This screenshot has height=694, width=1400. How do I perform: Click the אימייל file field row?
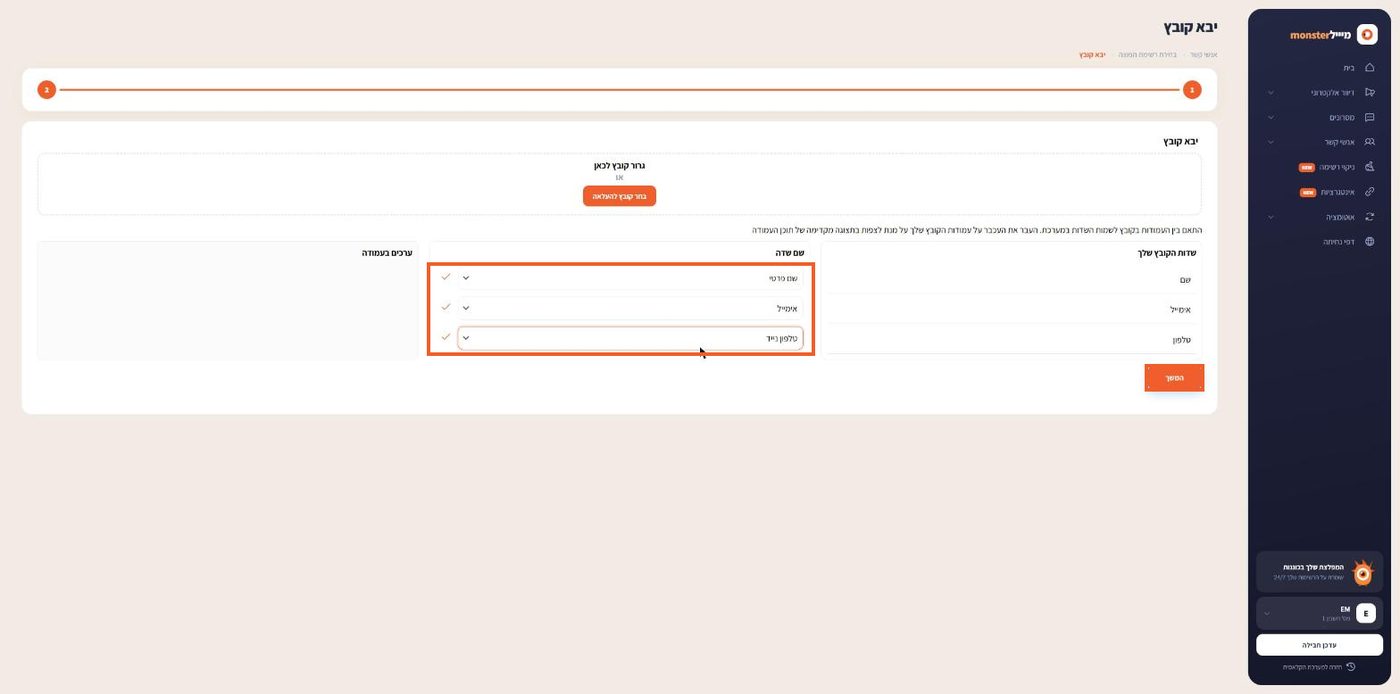[1010, 310]
